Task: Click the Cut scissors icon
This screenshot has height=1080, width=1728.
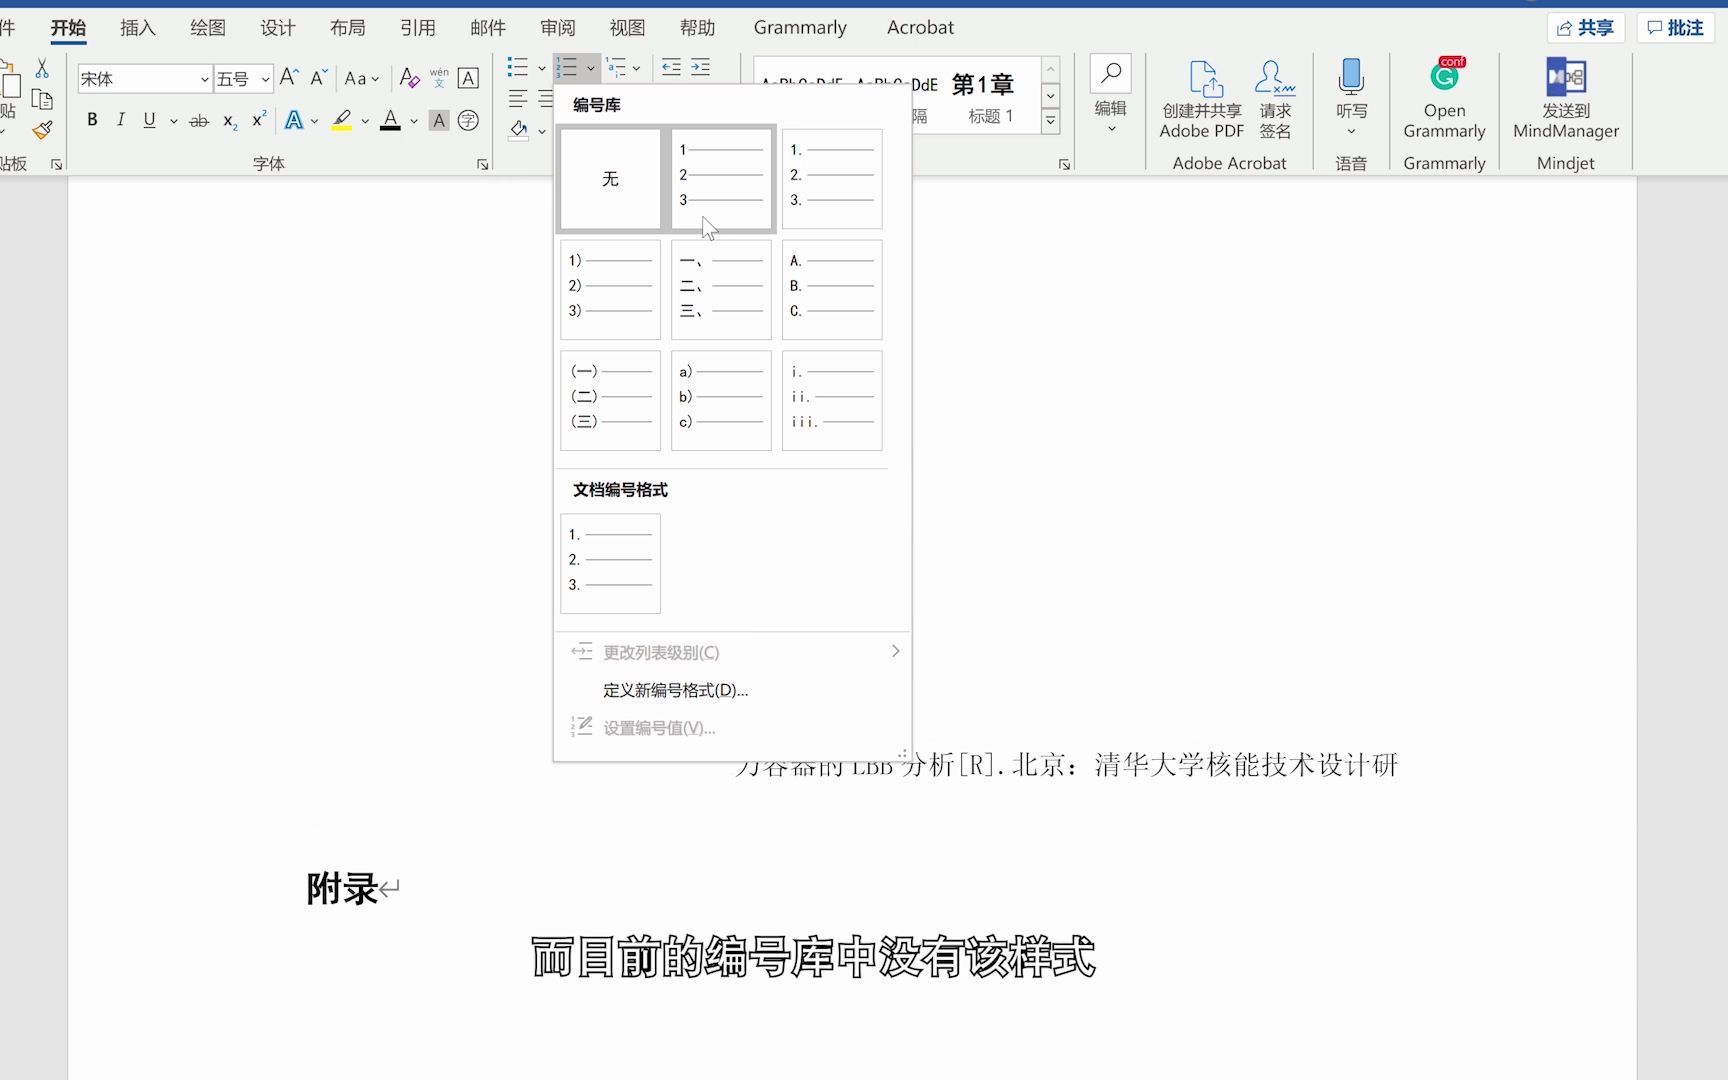Action: pos(42,69)
